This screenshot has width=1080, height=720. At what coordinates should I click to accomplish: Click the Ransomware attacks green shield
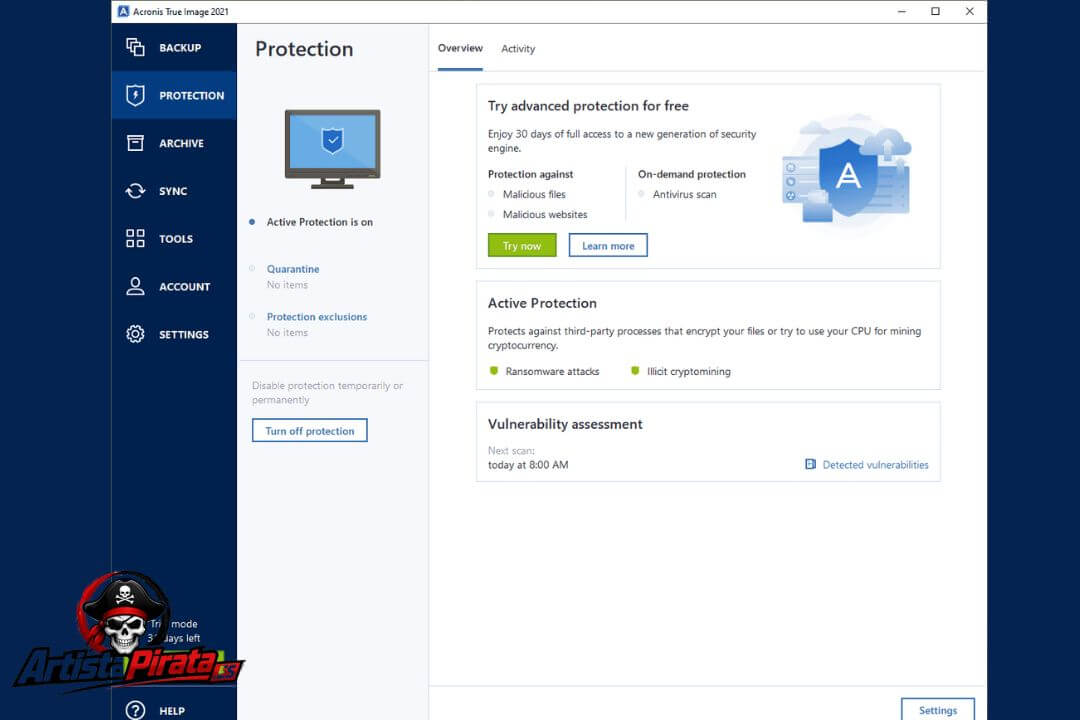(493, 371)
